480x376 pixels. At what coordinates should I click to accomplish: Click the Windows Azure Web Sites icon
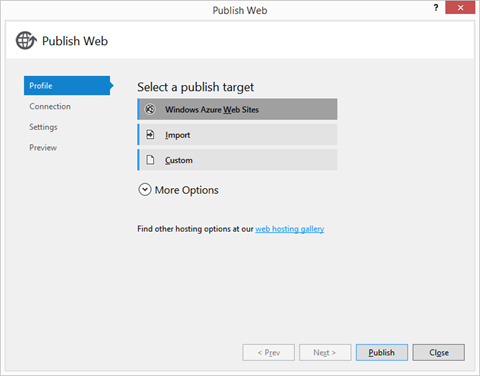click(x=150, y=109)
